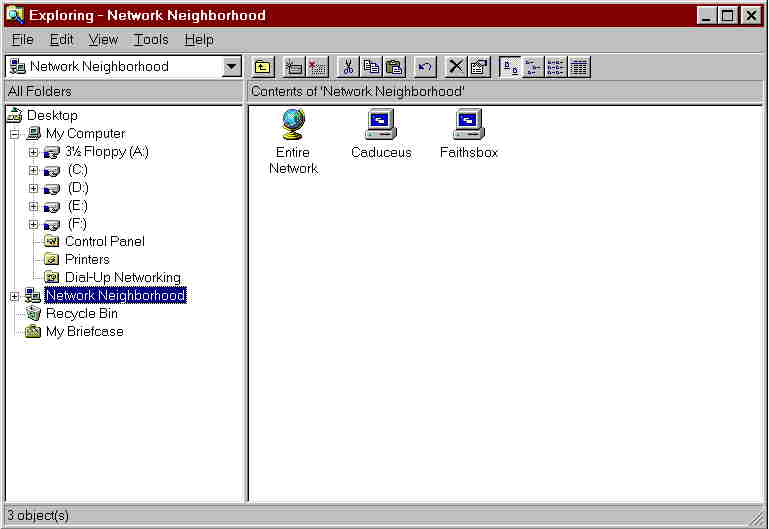
Task: Open the View menu
Action: (103, 40)
